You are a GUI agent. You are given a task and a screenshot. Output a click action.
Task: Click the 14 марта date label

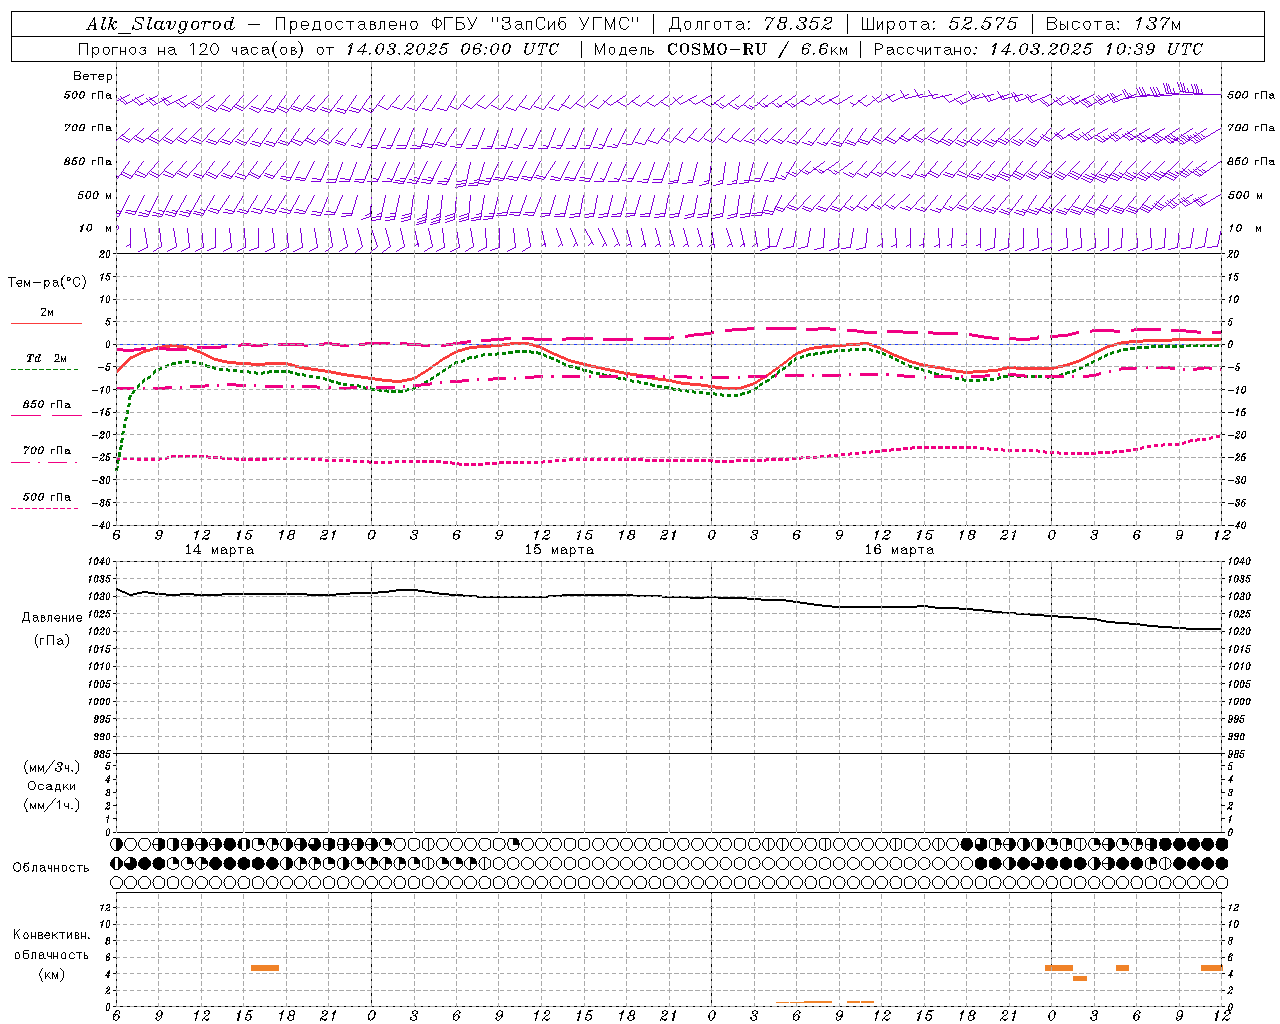219,550
